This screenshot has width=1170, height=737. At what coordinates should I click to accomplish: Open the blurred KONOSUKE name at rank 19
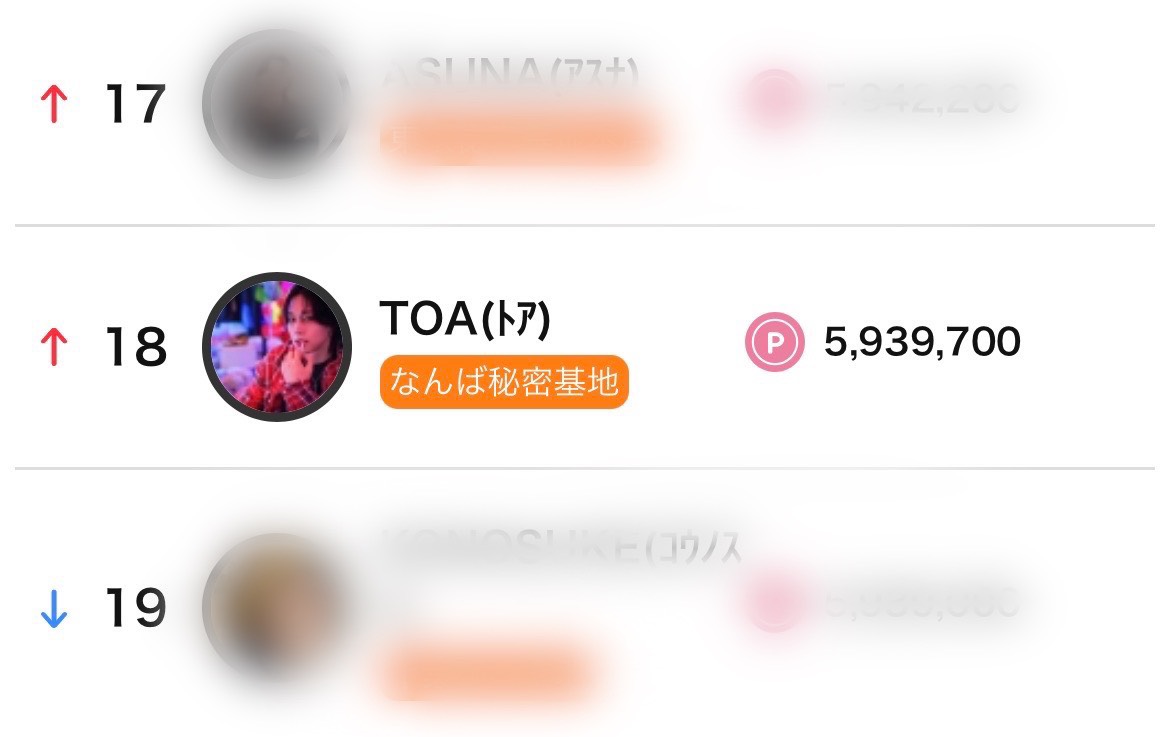pyautogui.click(x=560, y=550)
